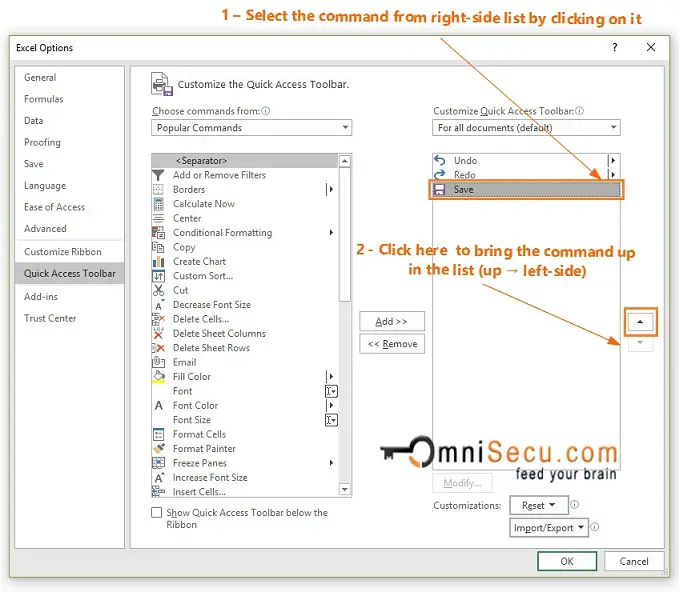
Task: Click the Move Up arrow button
Action: (x=640, y=322)
